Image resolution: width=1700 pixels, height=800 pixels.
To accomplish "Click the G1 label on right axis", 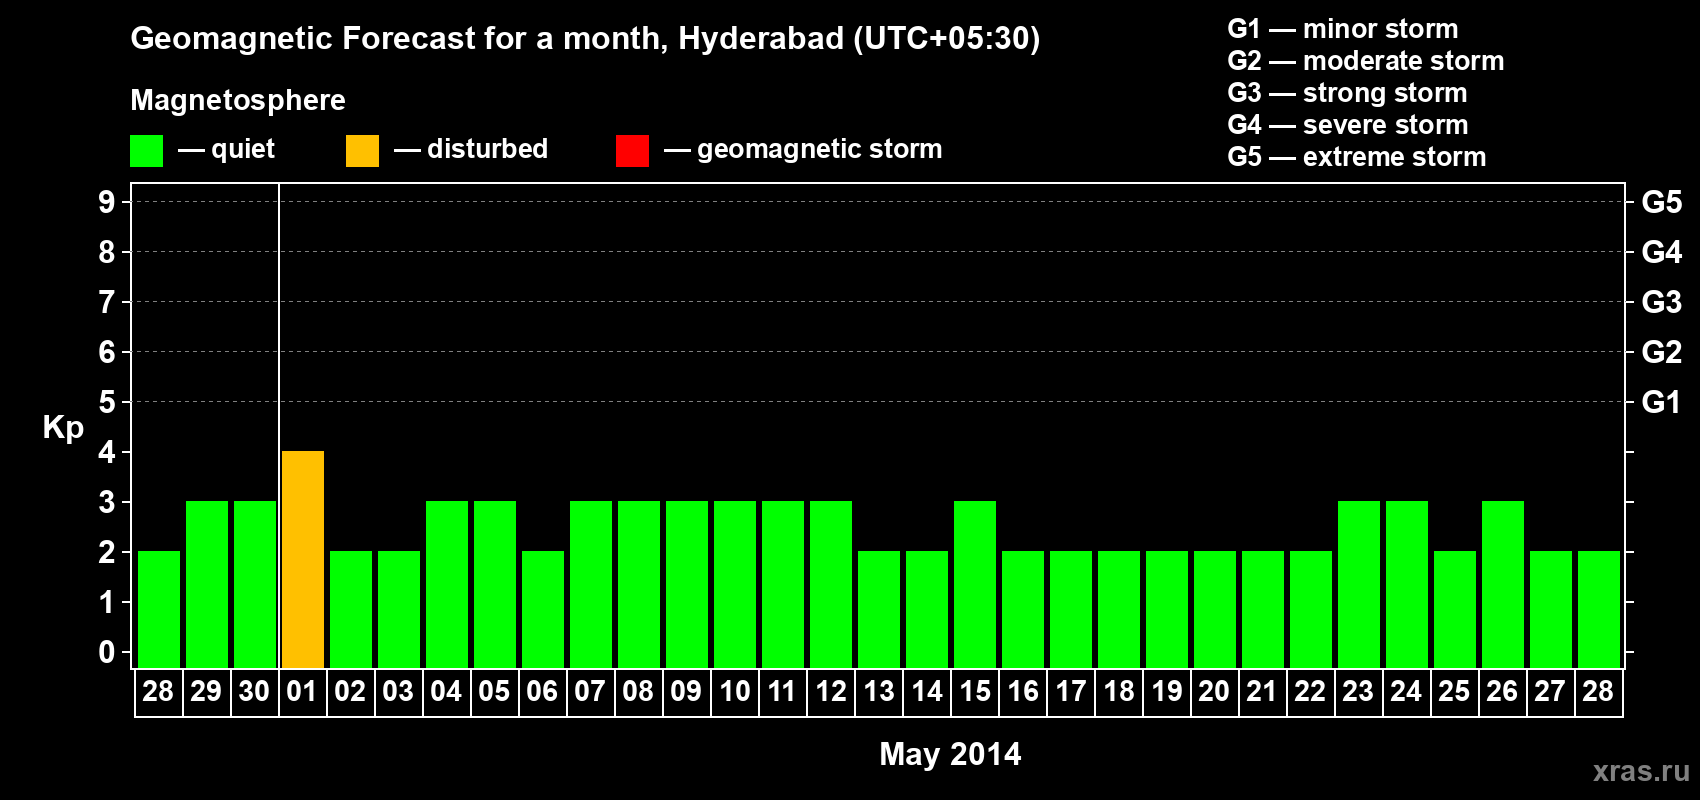I will (x=1662, y=402).
